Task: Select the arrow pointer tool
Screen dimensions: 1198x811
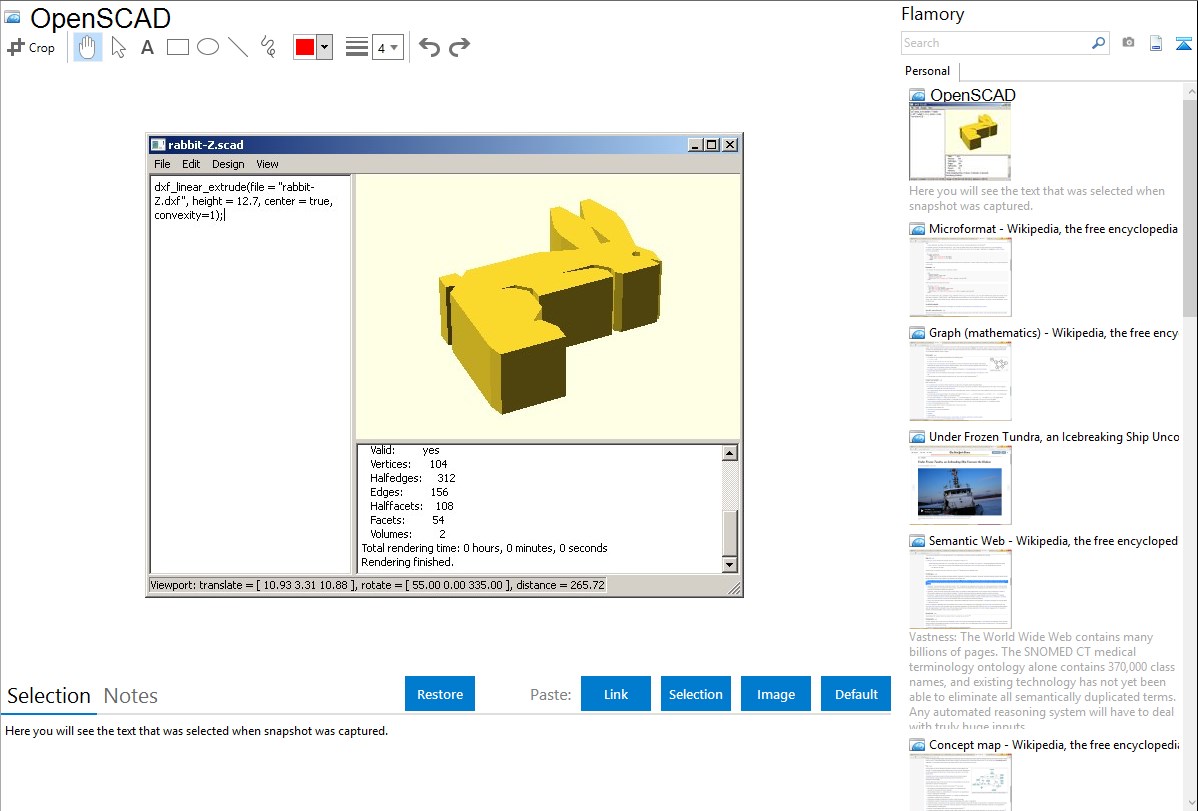Action: click(x=118, y=47)
